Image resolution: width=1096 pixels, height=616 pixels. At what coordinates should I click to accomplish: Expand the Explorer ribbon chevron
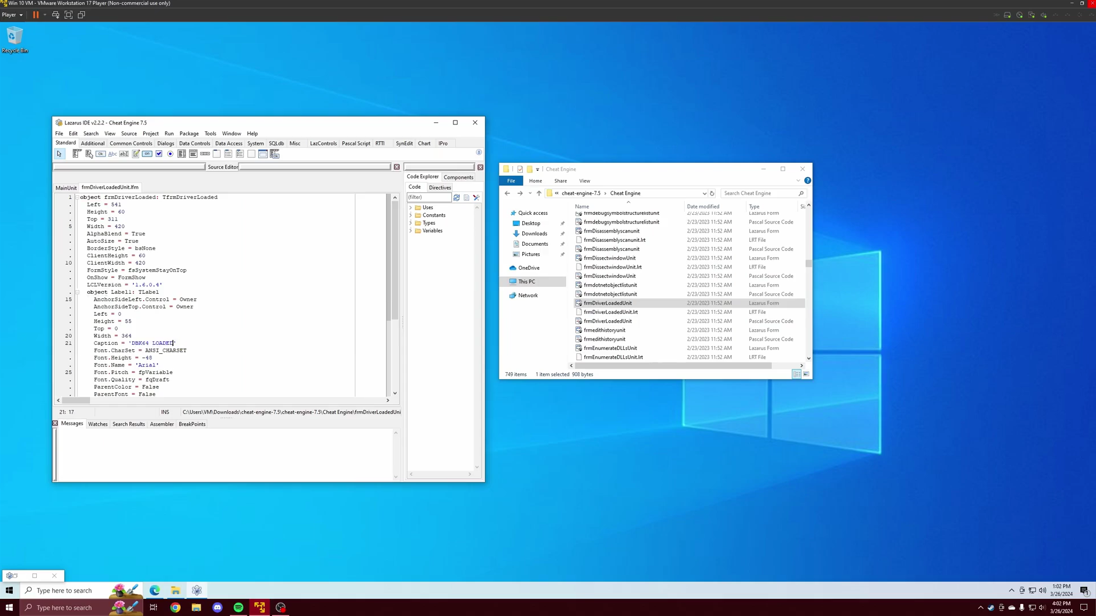click(x=798, y=180)
